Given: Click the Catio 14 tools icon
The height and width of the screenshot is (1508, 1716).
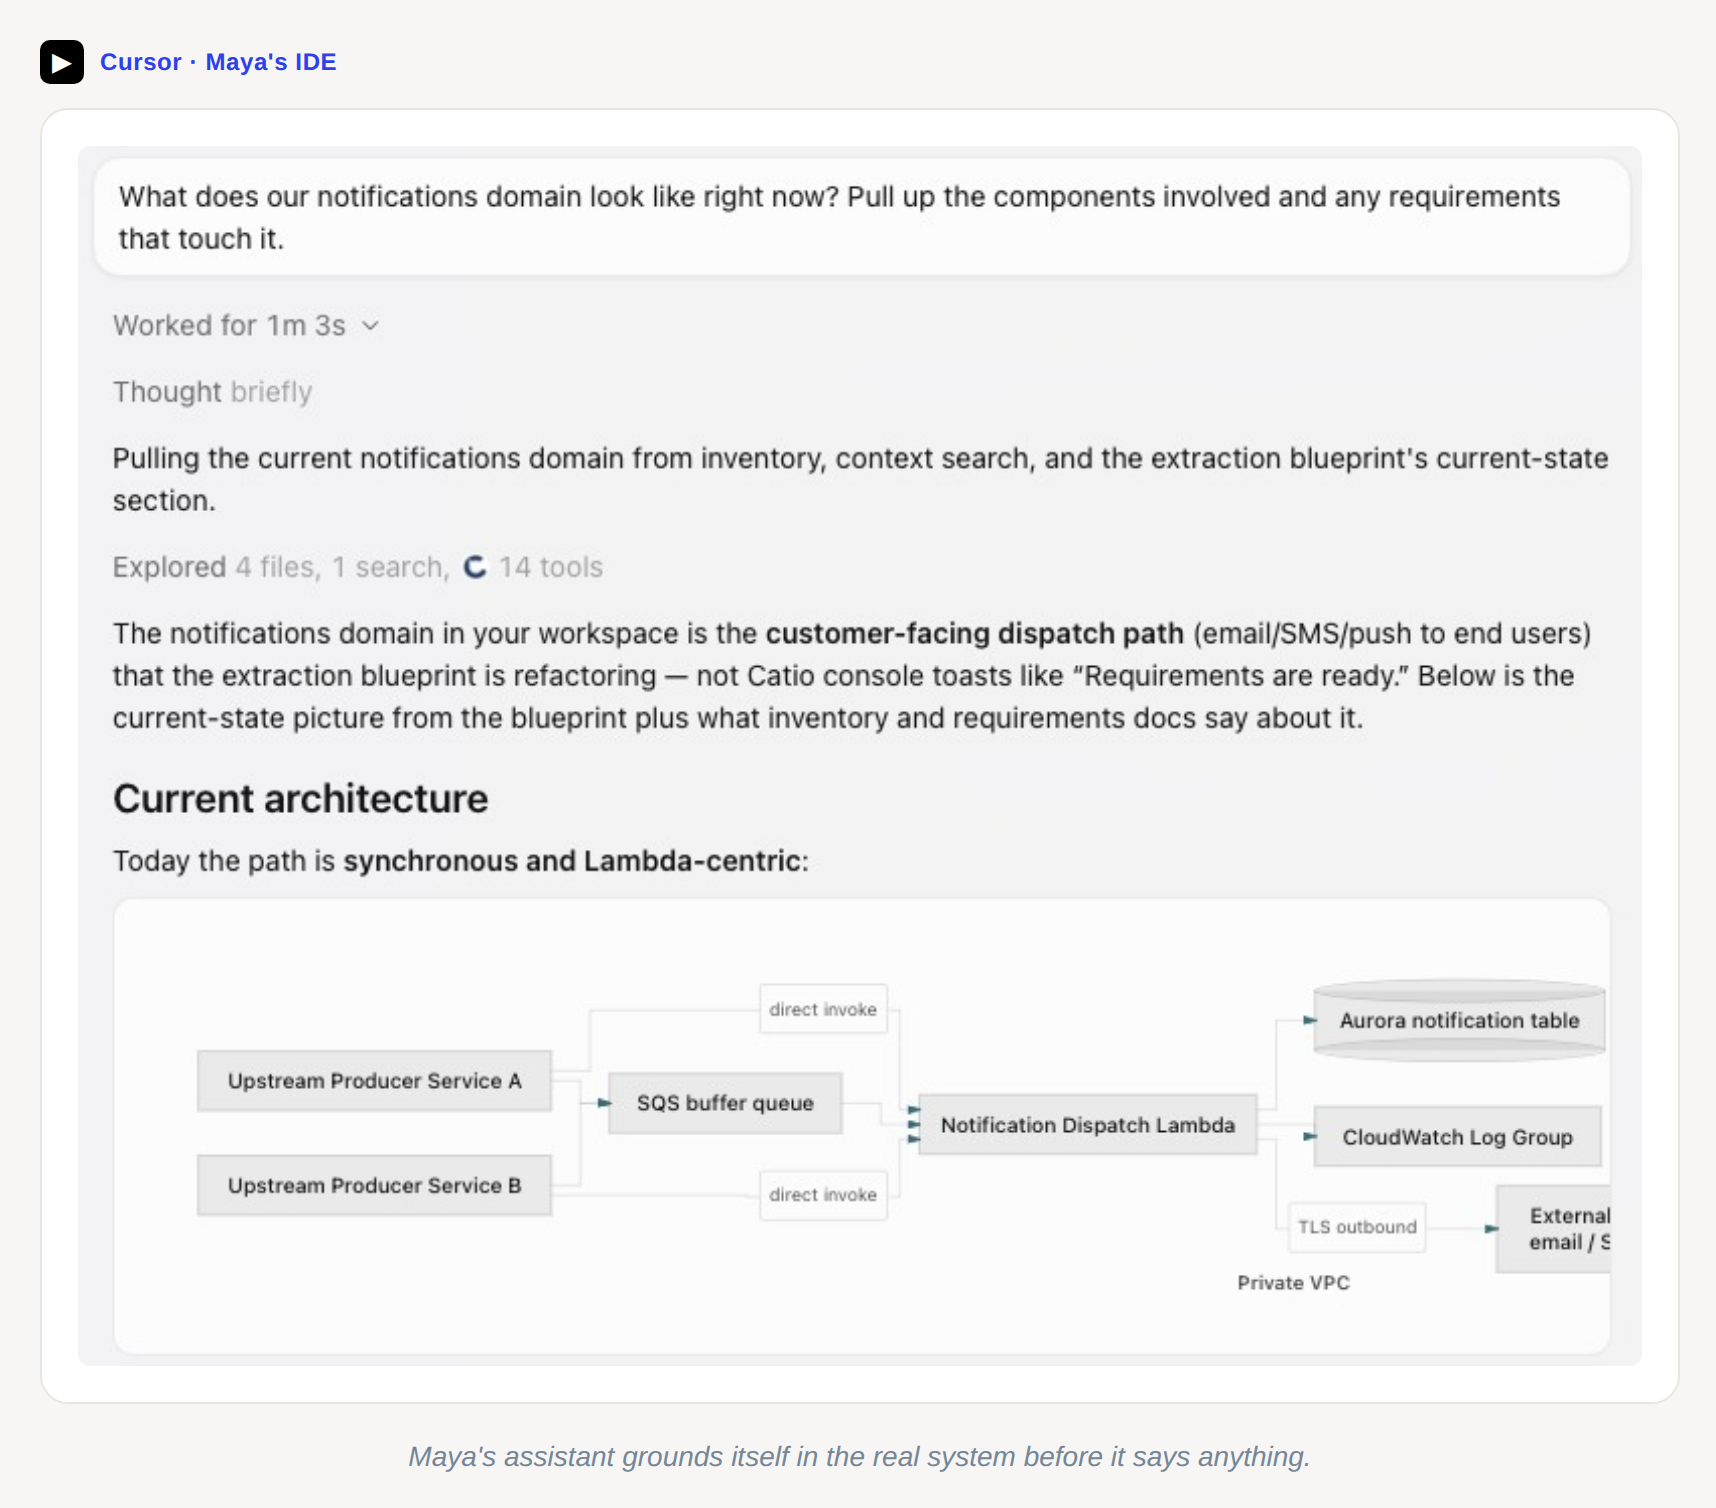Looking at the screenshot, I should pos(475,567).
